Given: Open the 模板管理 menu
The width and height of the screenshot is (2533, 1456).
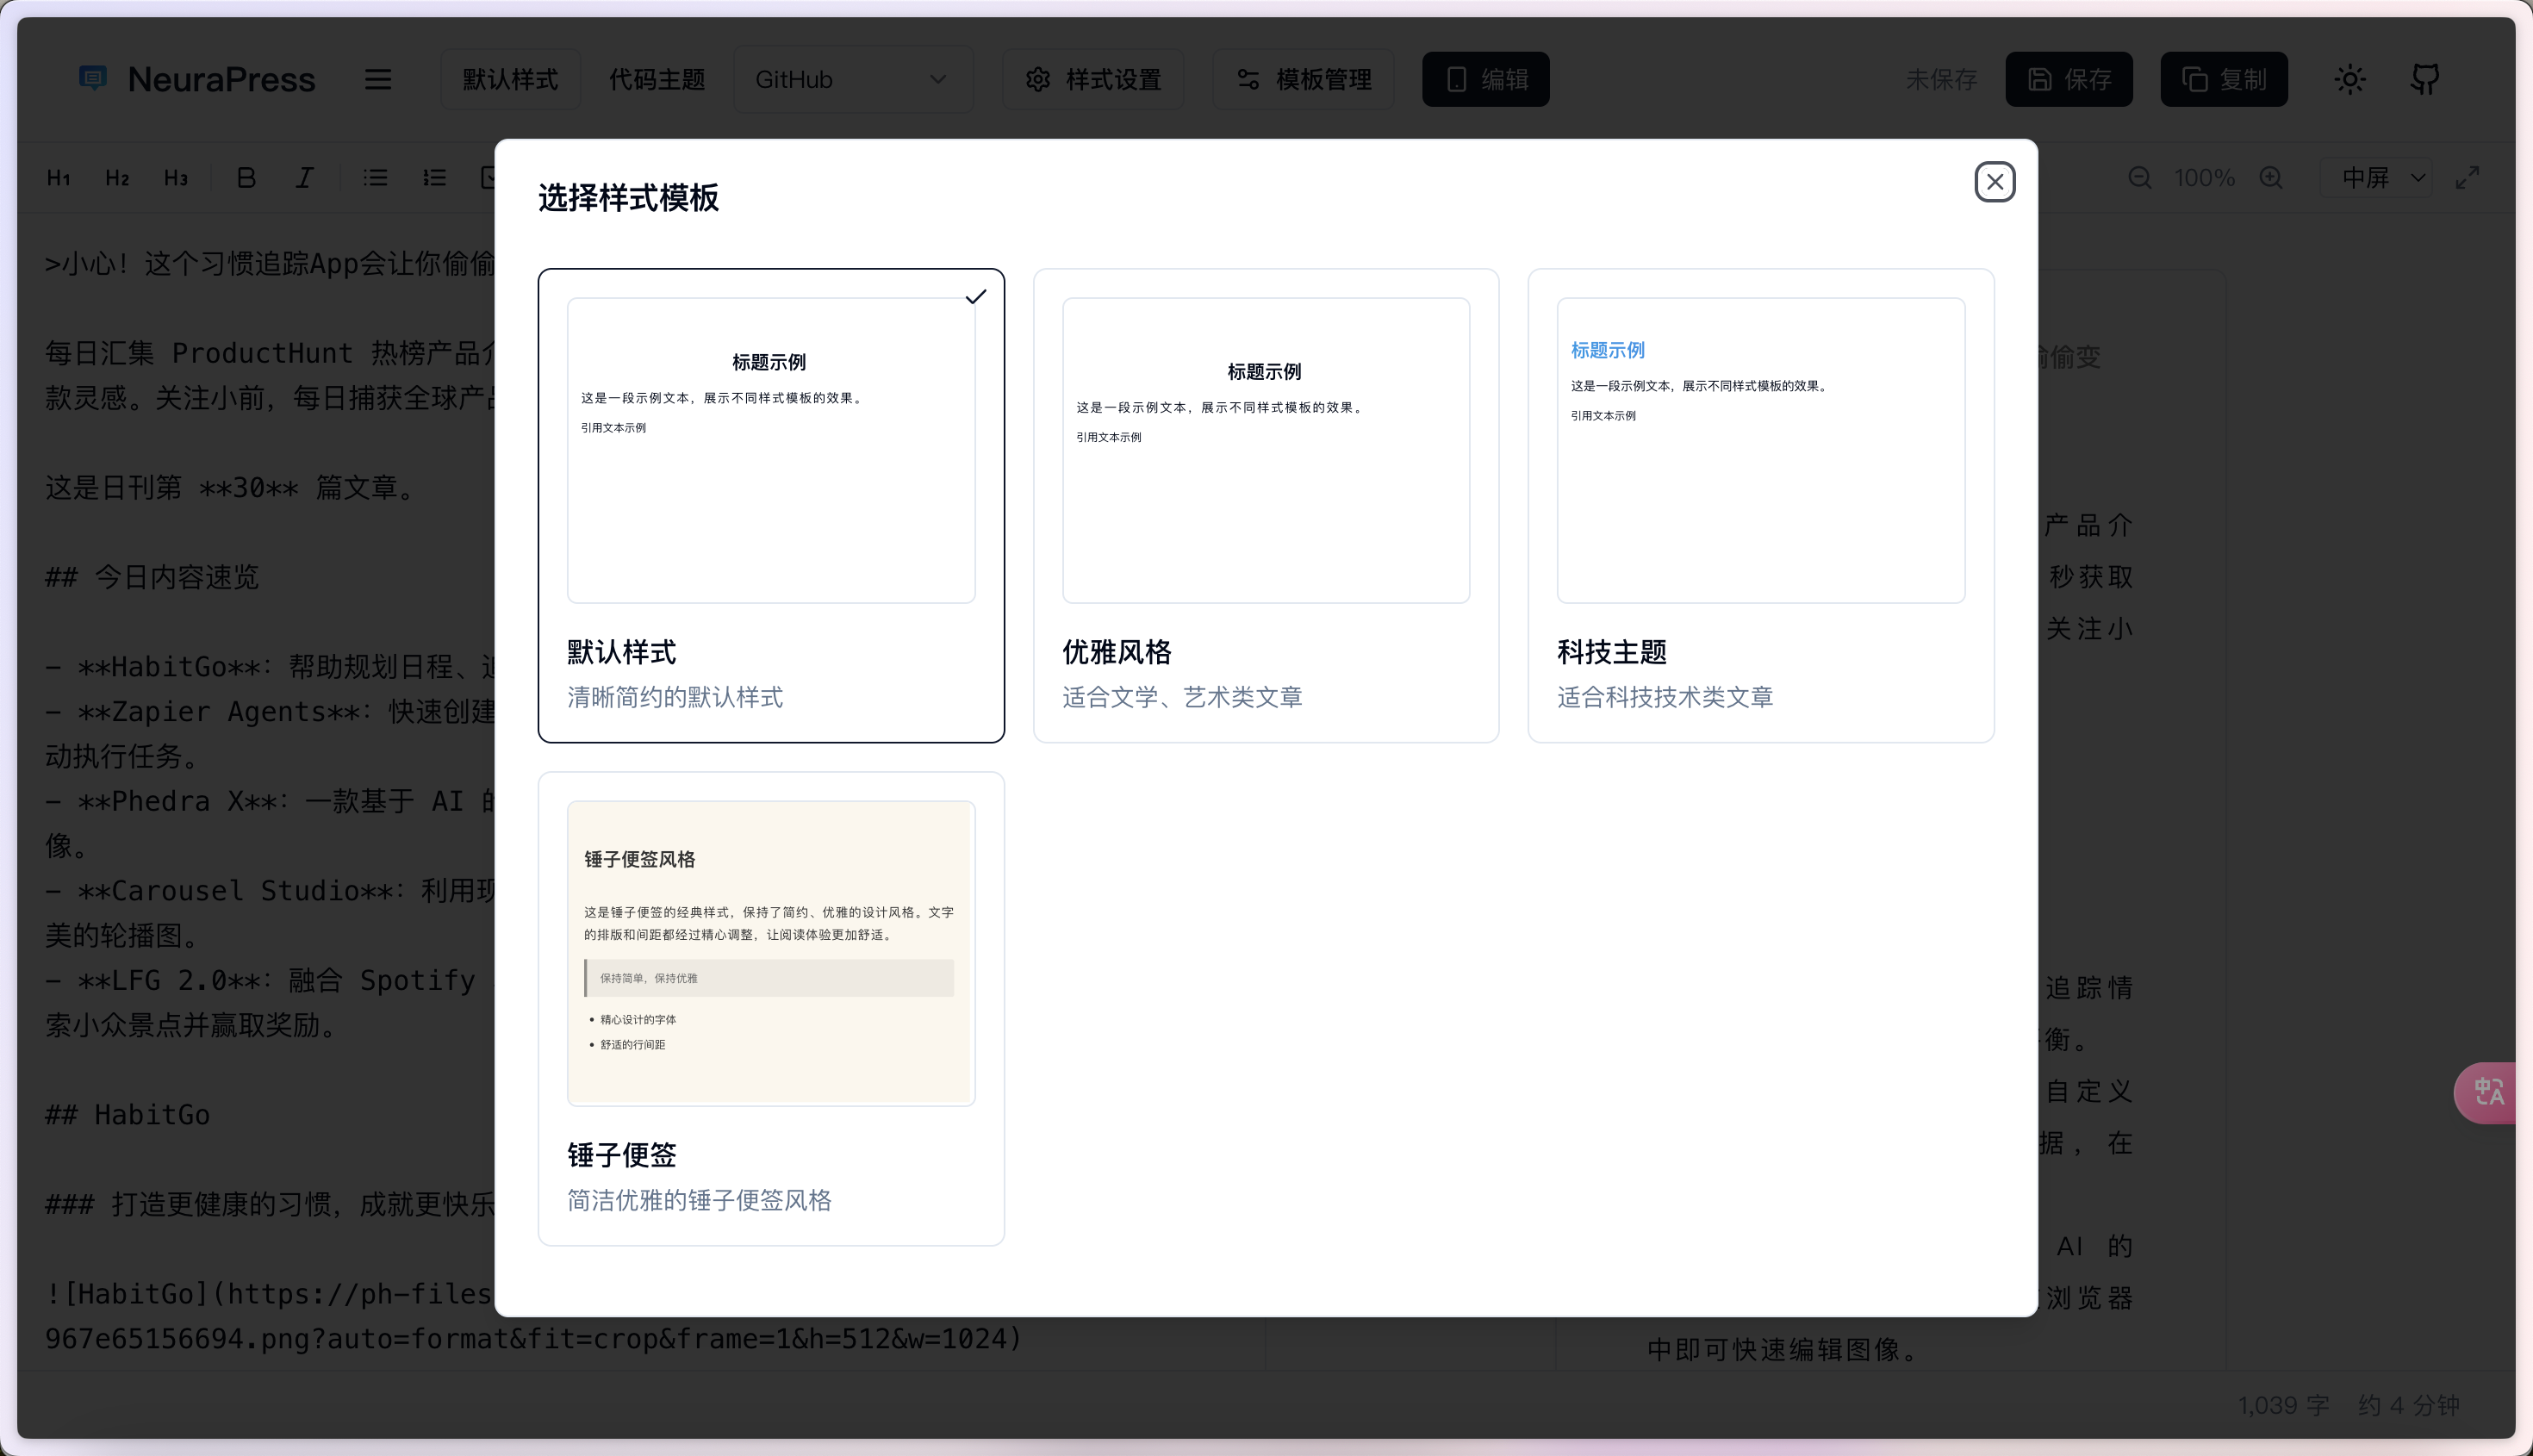Looking at the screenshot, I should click(1303, 79).
